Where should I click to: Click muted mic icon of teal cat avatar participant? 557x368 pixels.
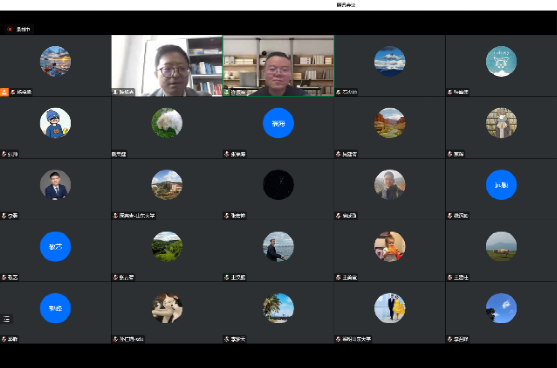[450, 92]
